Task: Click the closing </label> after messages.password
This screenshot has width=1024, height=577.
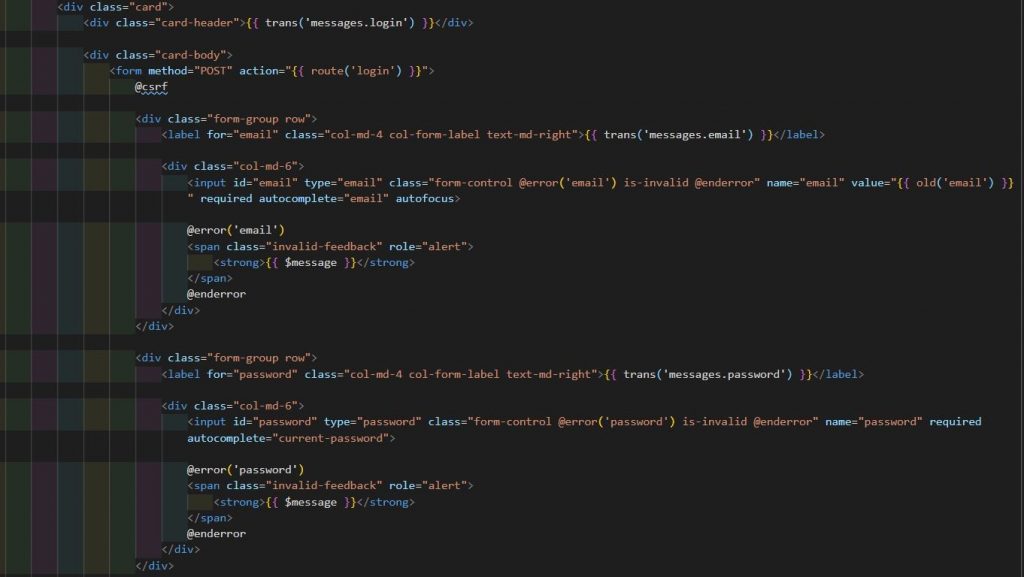Action: (x=838, y=374)
